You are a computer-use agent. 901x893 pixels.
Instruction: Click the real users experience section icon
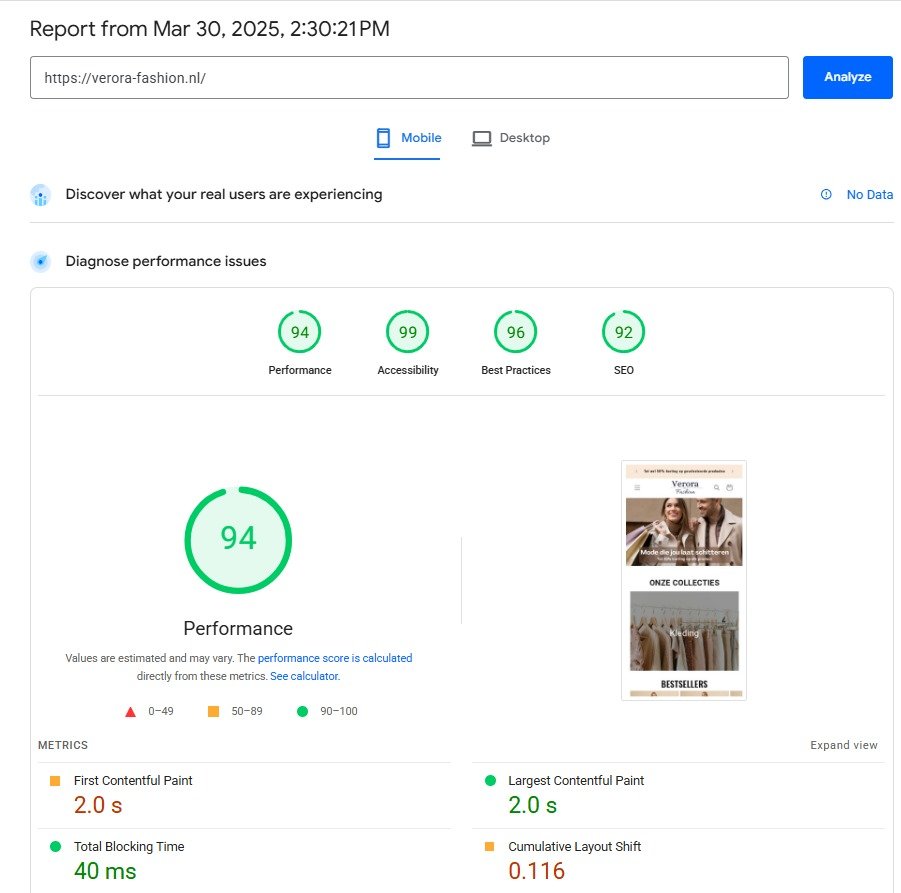coord(40,195)
